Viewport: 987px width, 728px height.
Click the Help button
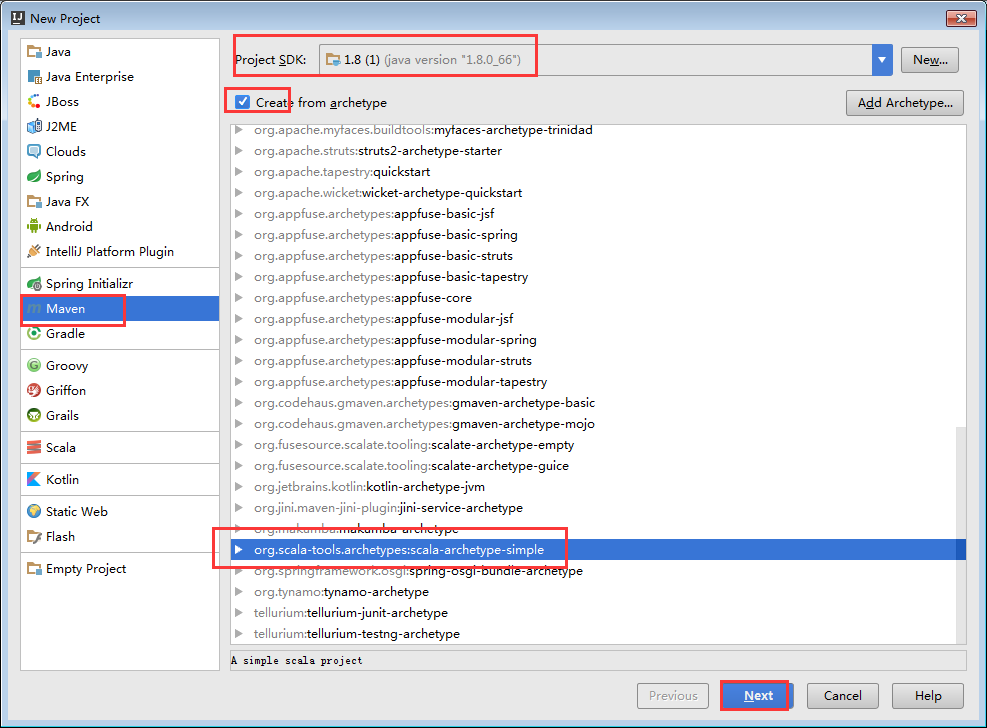point(928,695)
